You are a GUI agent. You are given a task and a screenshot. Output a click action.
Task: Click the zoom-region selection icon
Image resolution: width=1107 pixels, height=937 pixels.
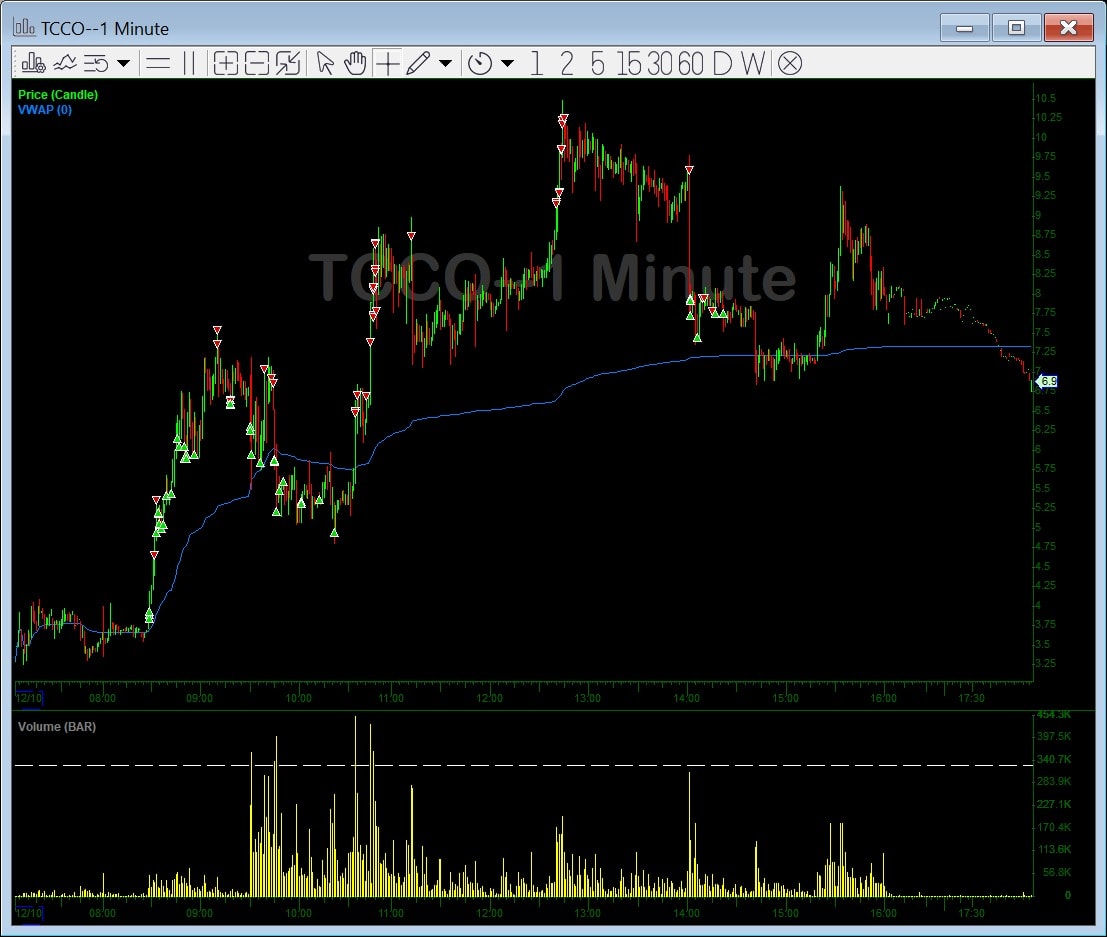click(x=288, y=63)
